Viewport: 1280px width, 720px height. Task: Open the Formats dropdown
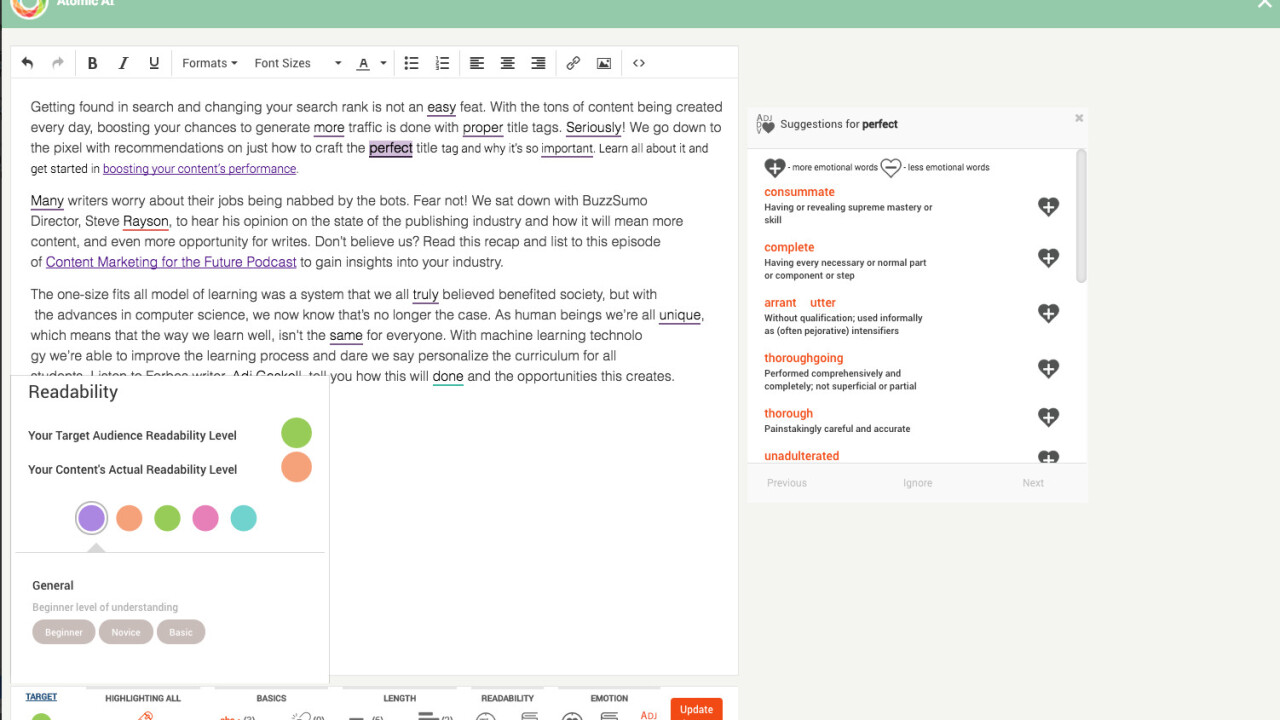pos(209,63)
